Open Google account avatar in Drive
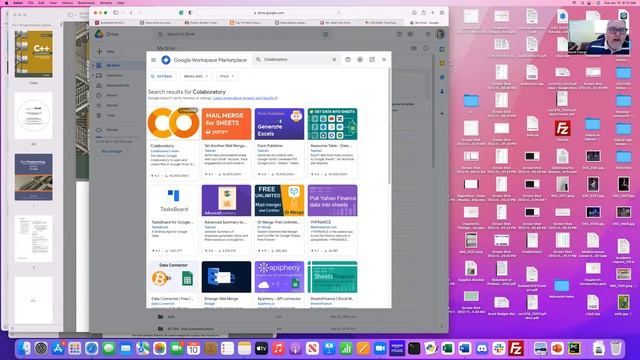This screenshot has height=360, width=640. pyautogui.click(x=440, y=34)
